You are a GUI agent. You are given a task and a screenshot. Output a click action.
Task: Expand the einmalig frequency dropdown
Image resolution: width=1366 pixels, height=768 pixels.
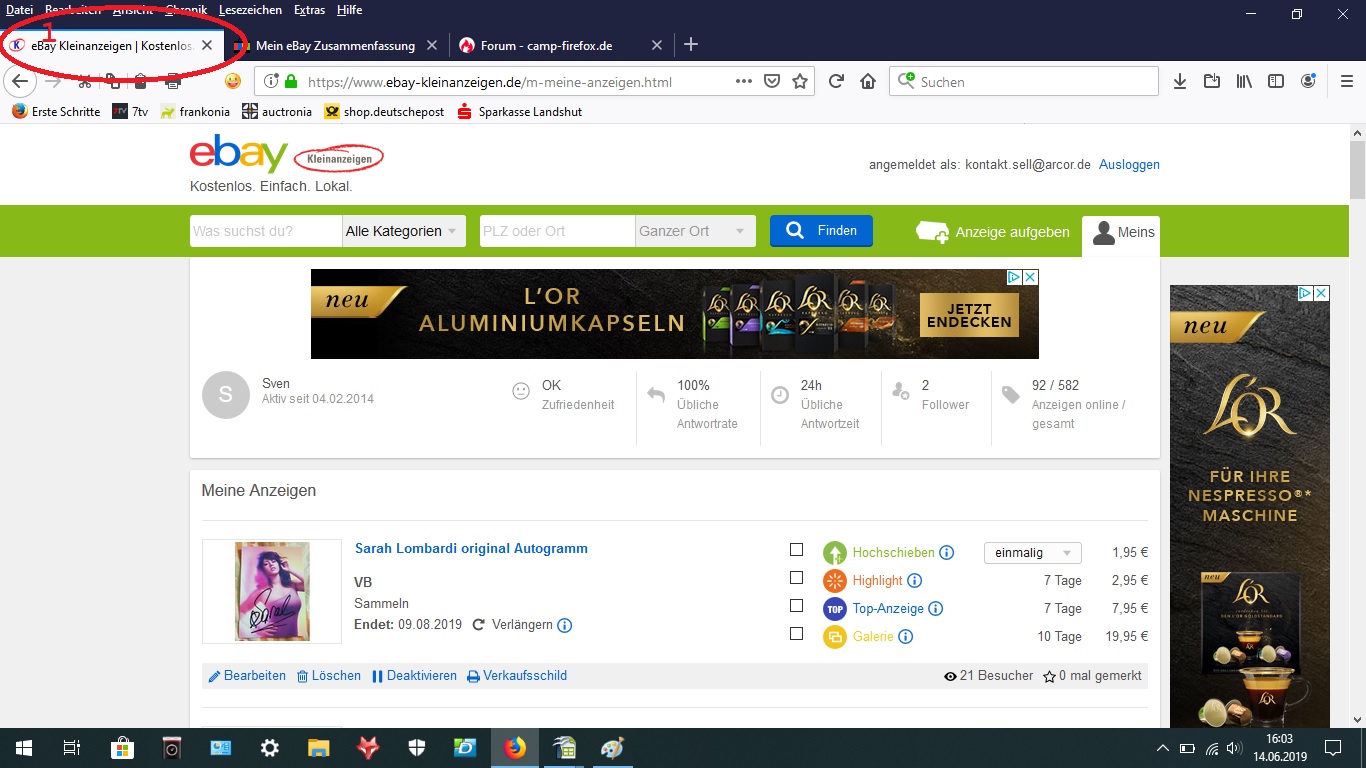(1033, 553)
